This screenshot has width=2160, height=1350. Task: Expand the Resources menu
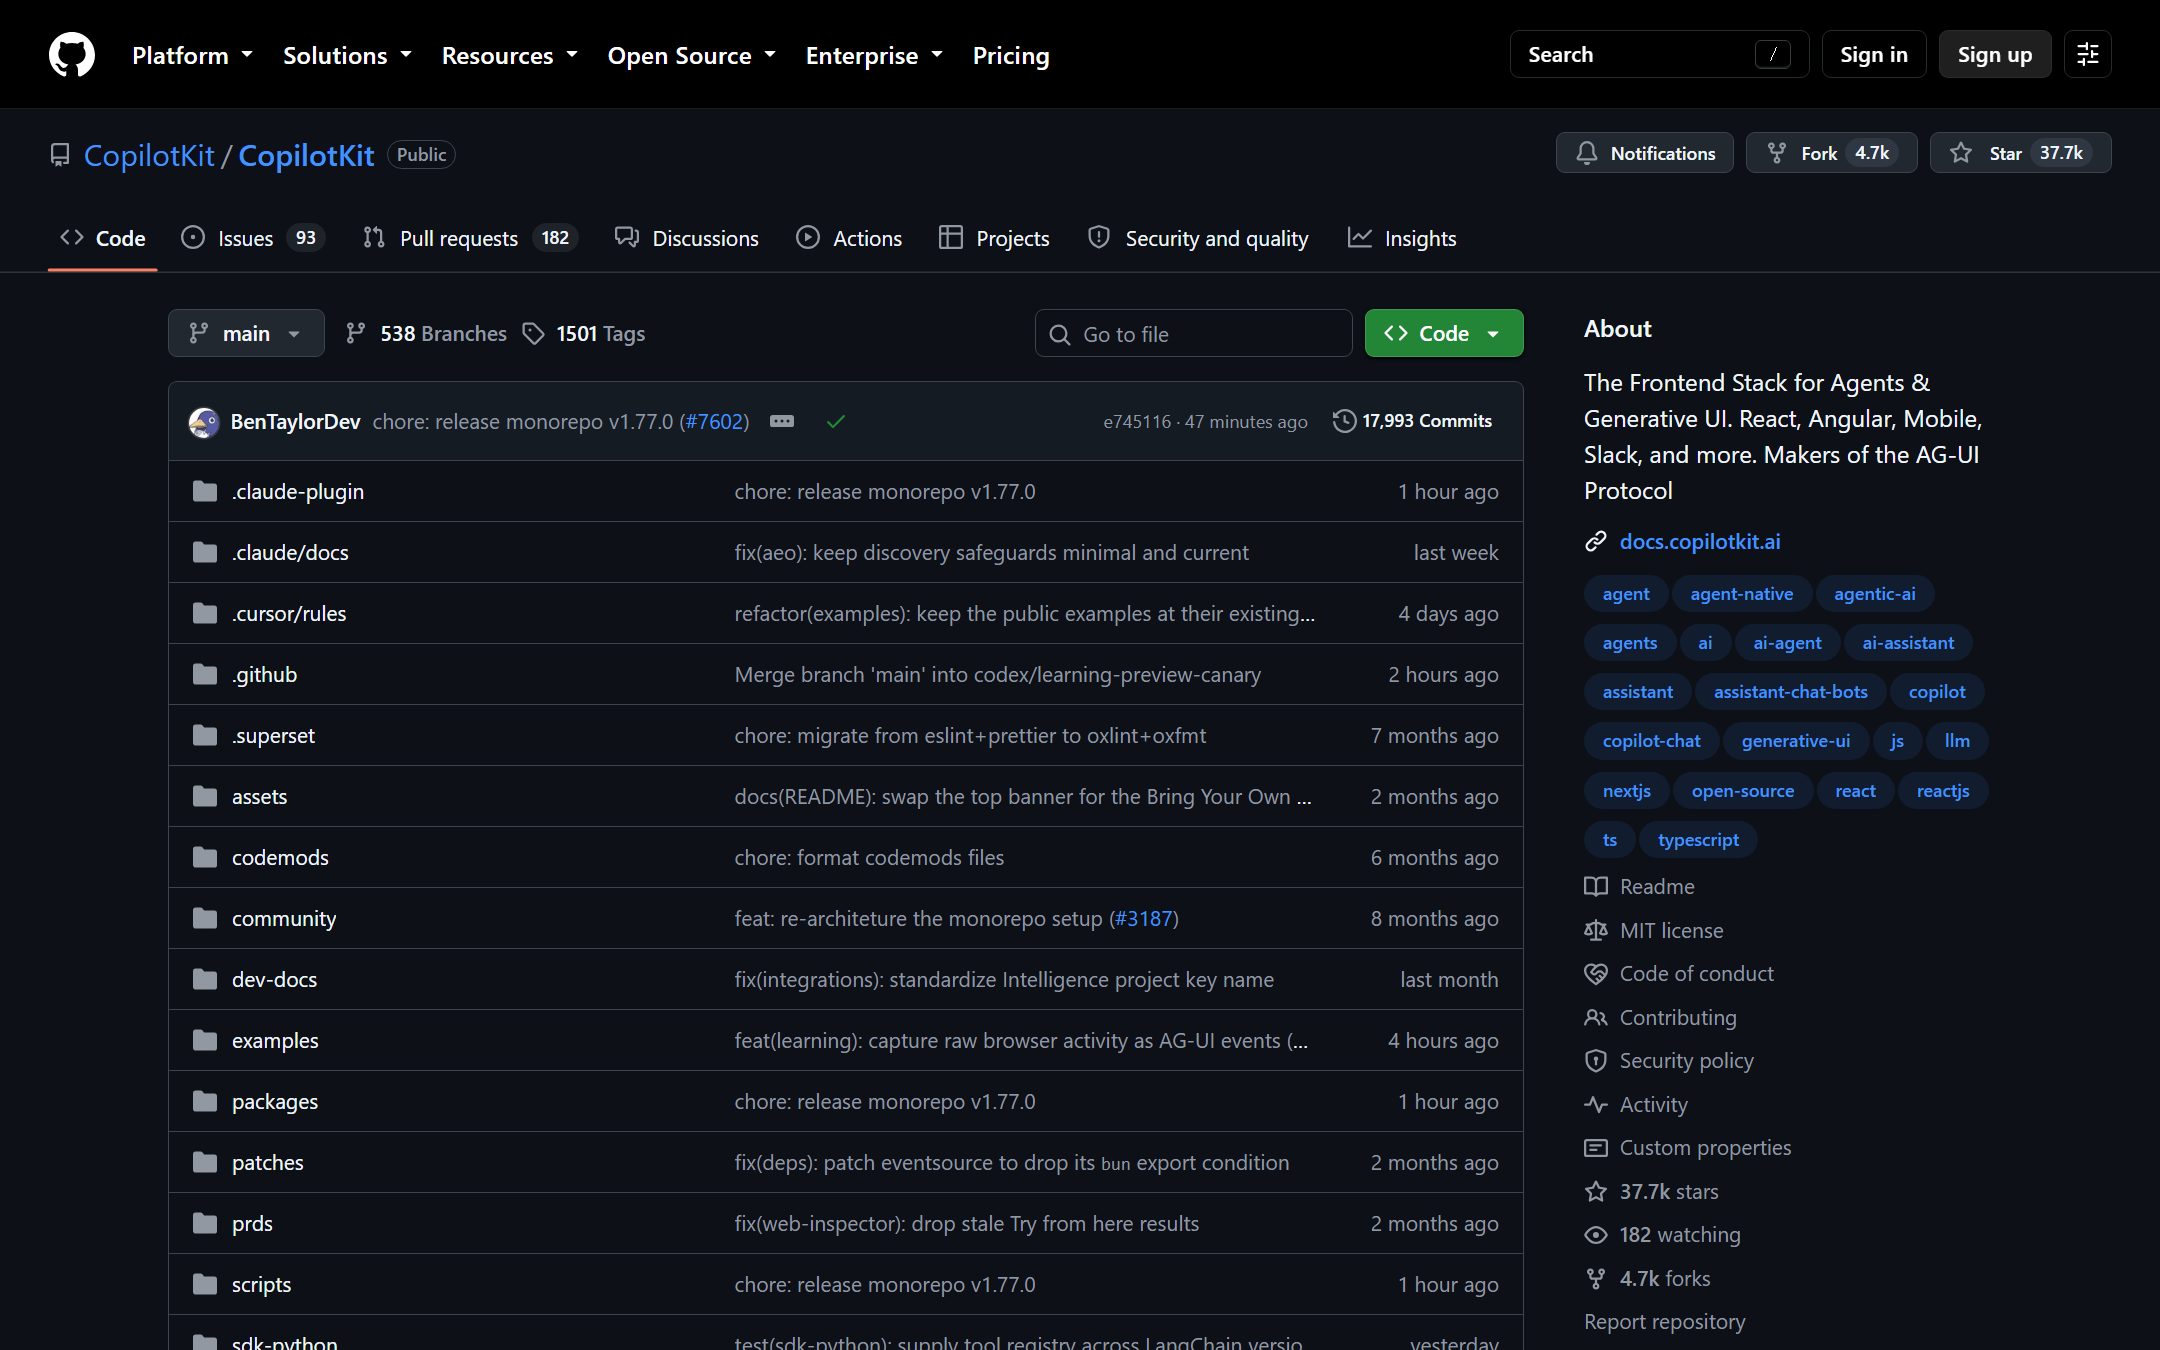[509, 55]
